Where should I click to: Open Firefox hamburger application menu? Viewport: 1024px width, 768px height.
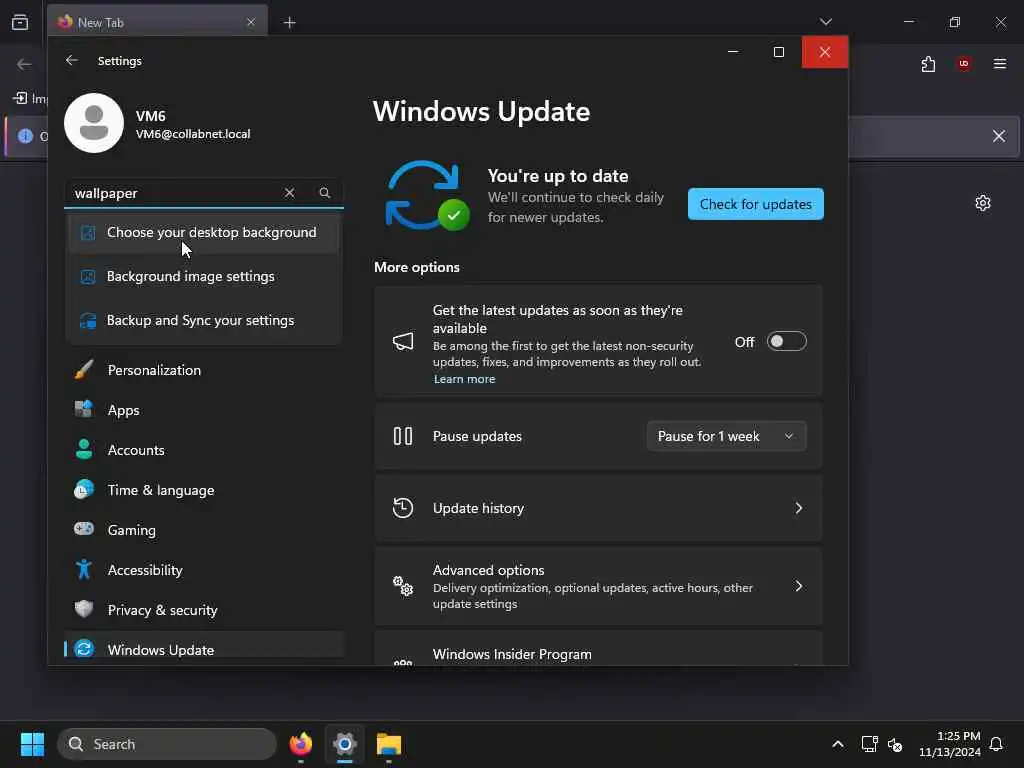point(999,64)
